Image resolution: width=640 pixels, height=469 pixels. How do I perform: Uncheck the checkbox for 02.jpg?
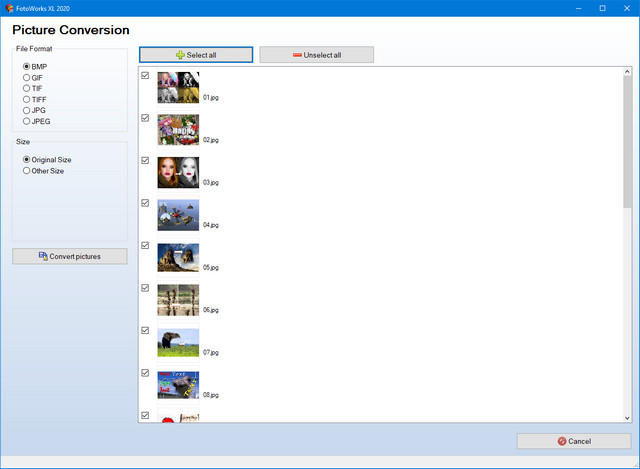tap(145, 118)
